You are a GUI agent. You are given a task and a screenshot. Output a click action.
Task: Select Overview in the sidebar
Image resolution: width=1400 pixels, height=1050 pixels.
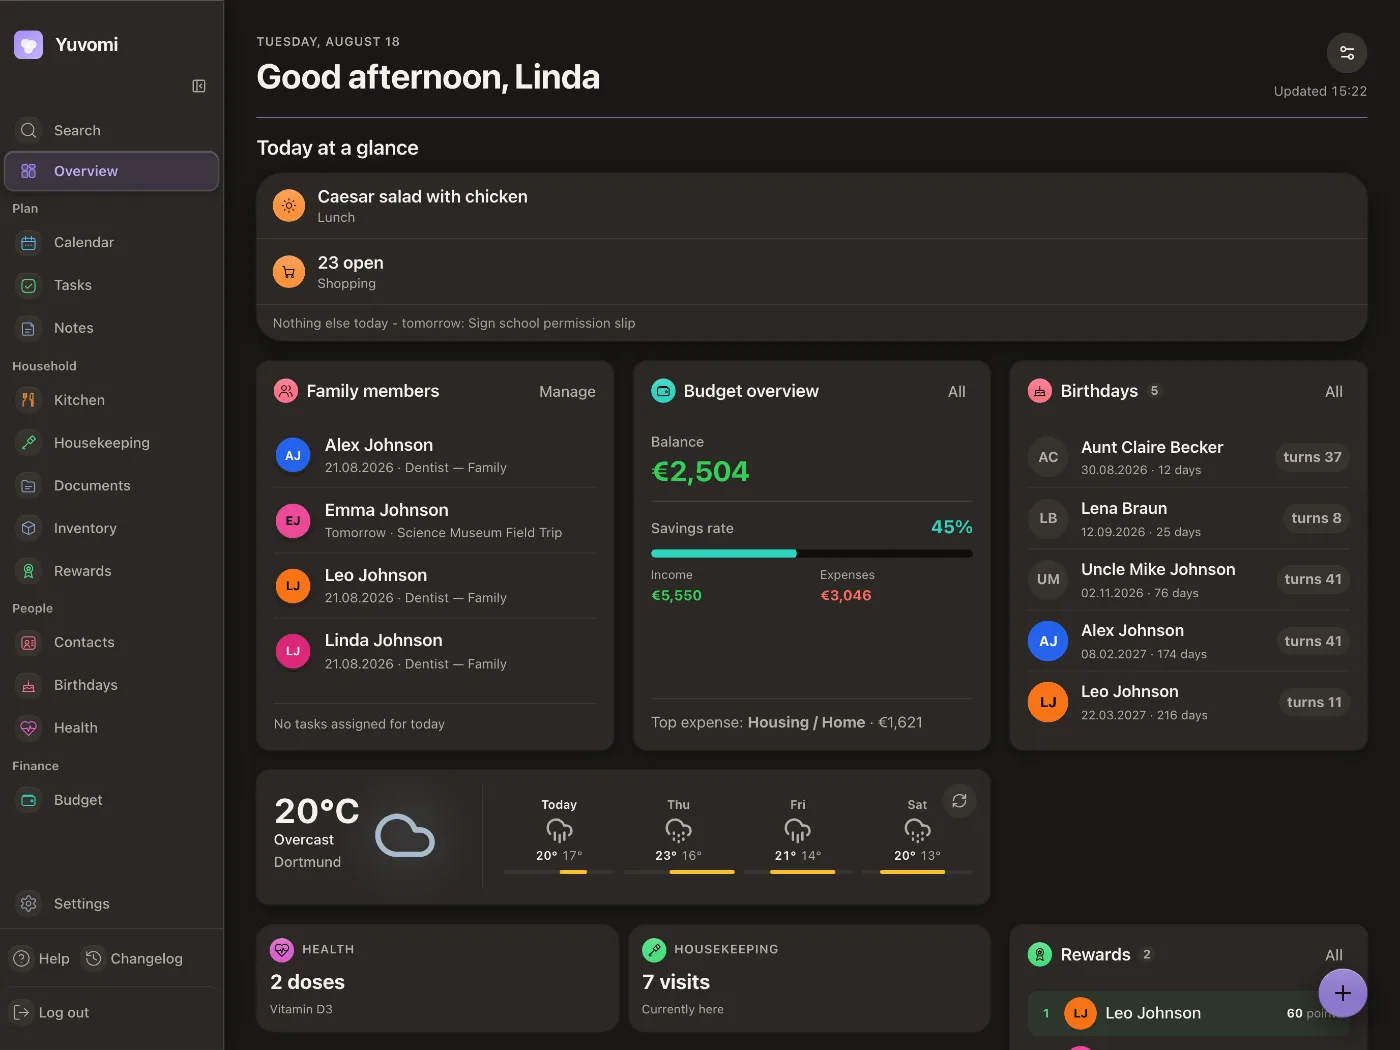pyautogui.click(x=112, y=171)
